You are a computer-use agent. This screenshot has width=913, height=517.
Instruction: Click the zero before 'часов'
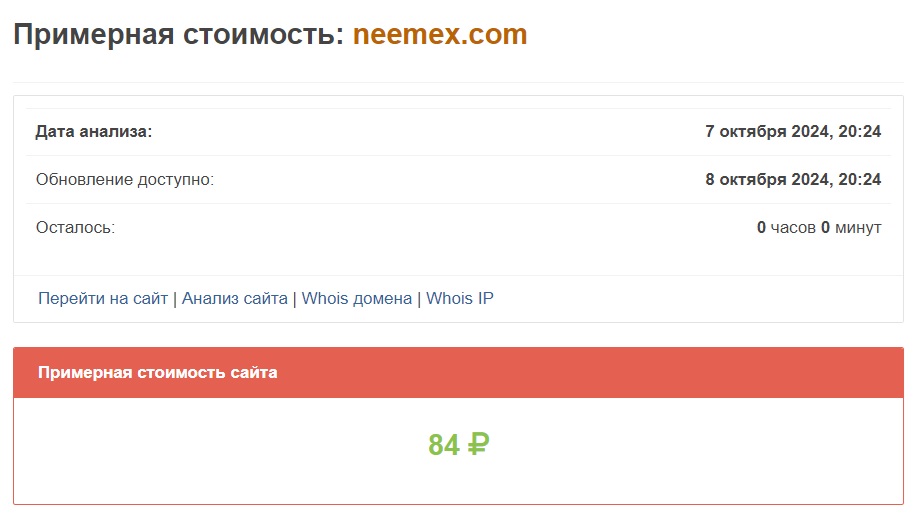tap(762, 227)
